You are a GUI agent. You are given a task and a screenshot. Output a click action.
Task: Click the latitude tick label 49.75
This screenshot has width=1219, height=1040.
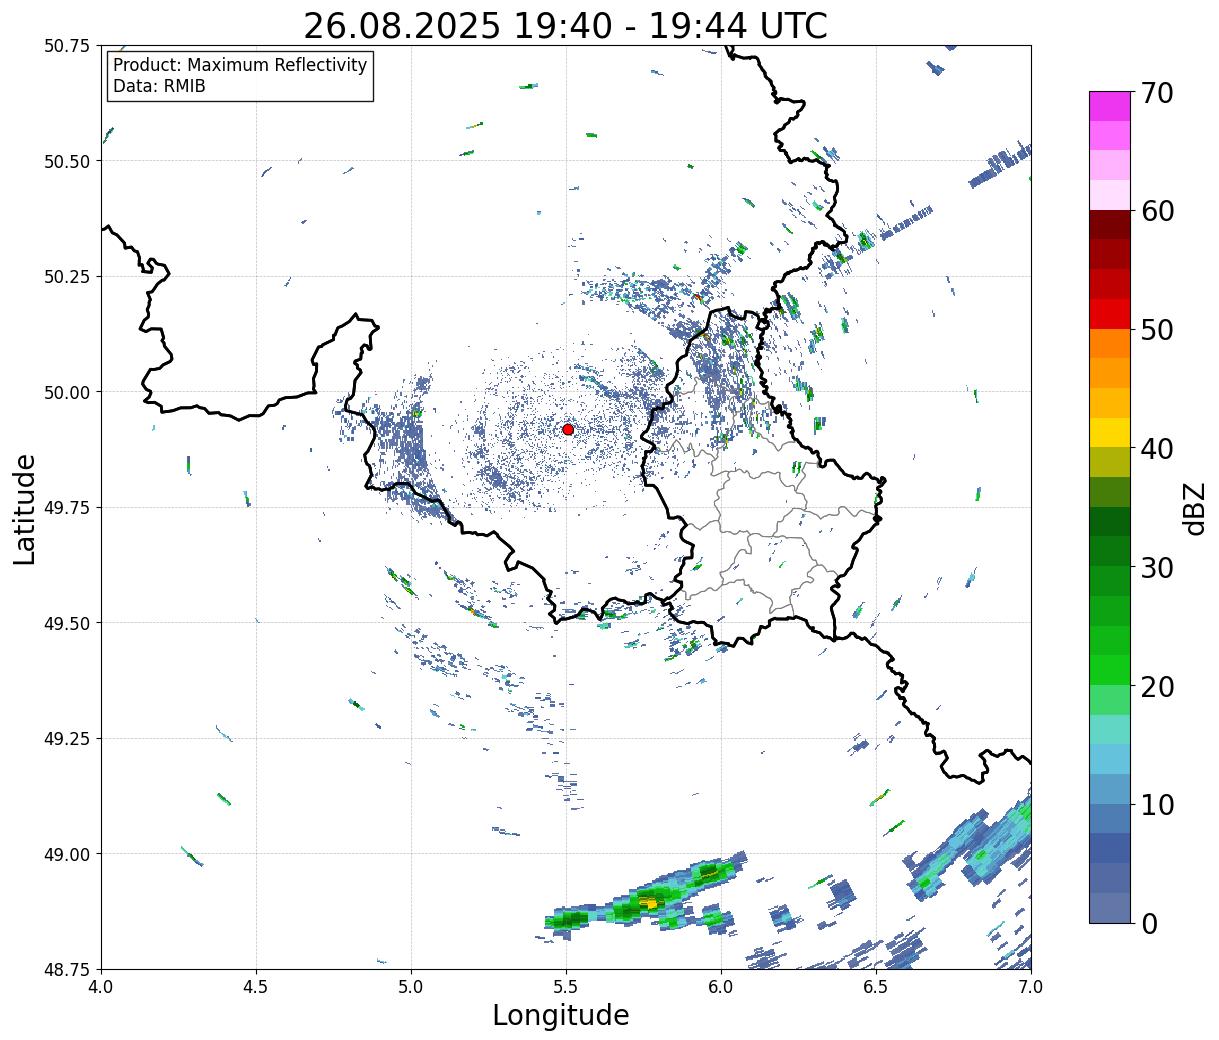(x=67, y=508)
